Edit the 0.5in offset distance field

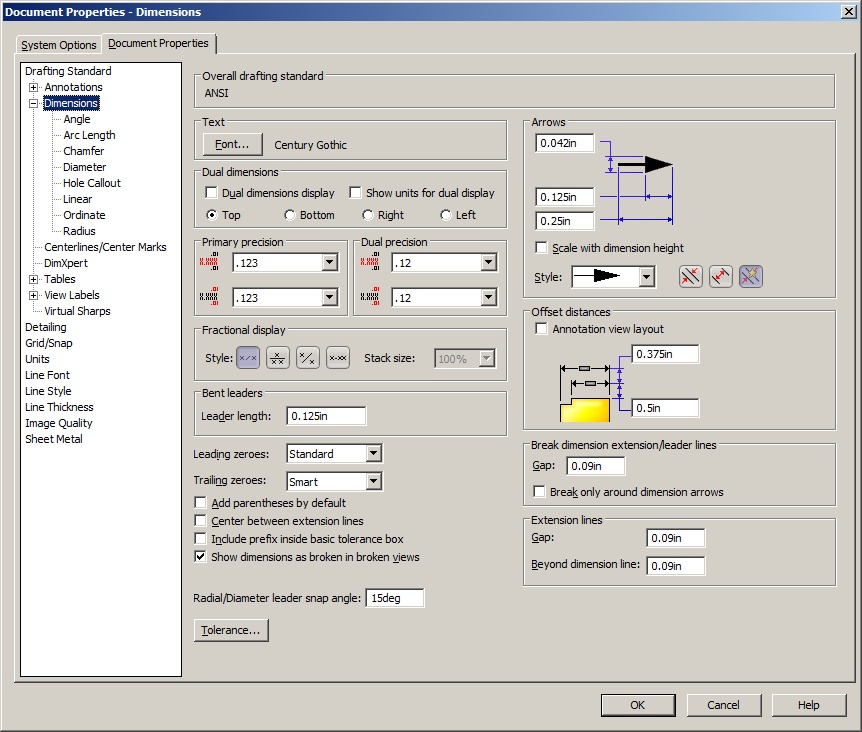[x=665, y=408]
